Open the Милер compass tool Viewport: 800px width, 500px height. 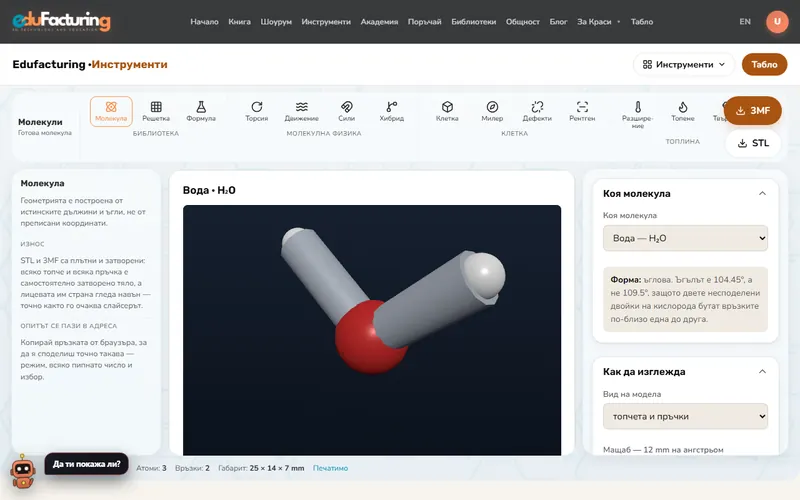492,111
